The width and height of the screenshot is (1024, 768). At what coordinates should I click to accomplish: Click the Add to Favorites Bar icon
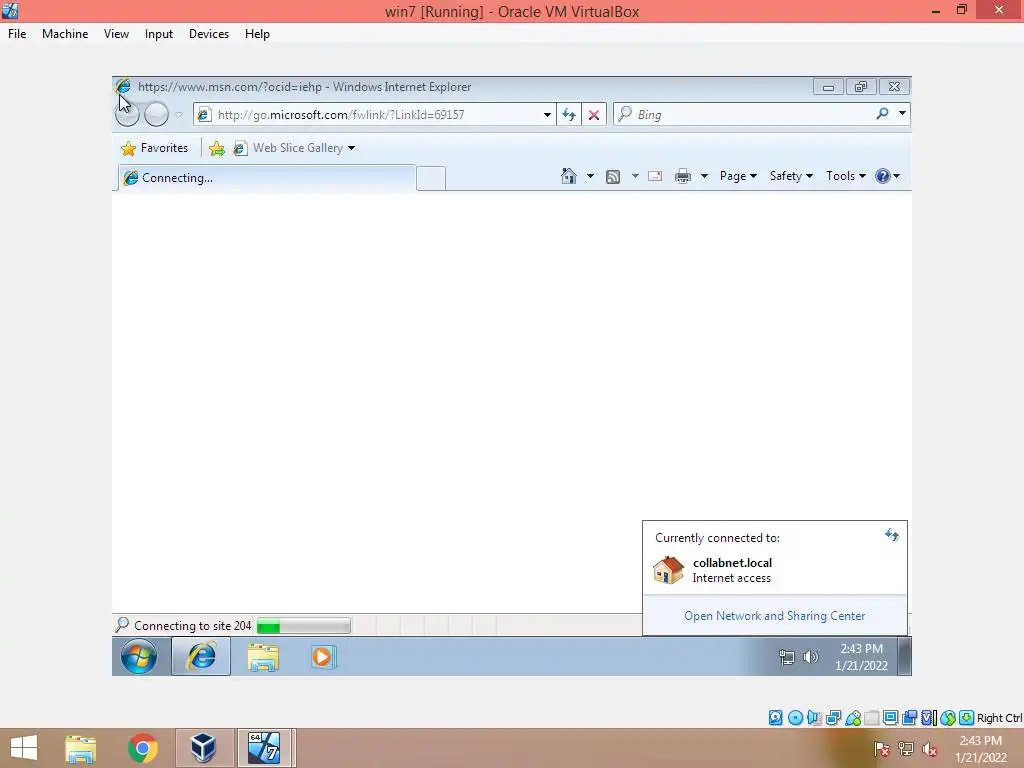point(217,148)
